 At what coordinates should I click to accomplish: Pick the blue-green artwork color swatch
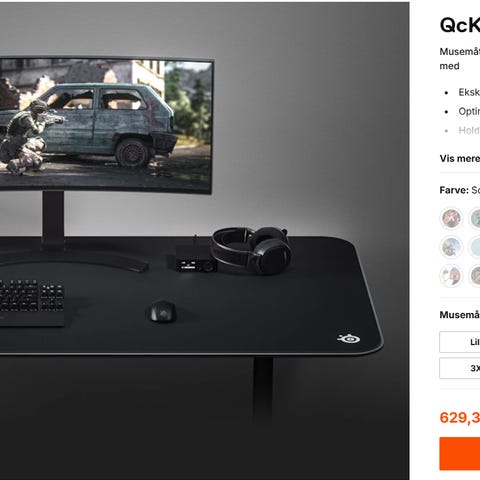coord(451,247)
